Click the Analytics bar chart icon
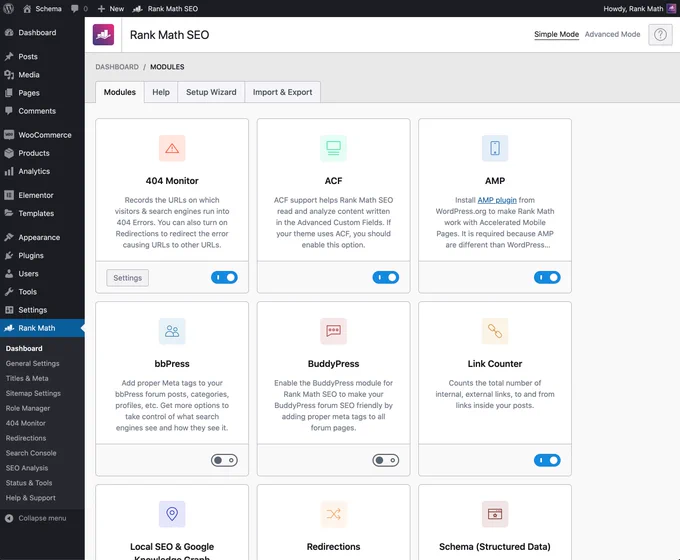This screenshot has height=560, width=680. click(x=9, y=171)
